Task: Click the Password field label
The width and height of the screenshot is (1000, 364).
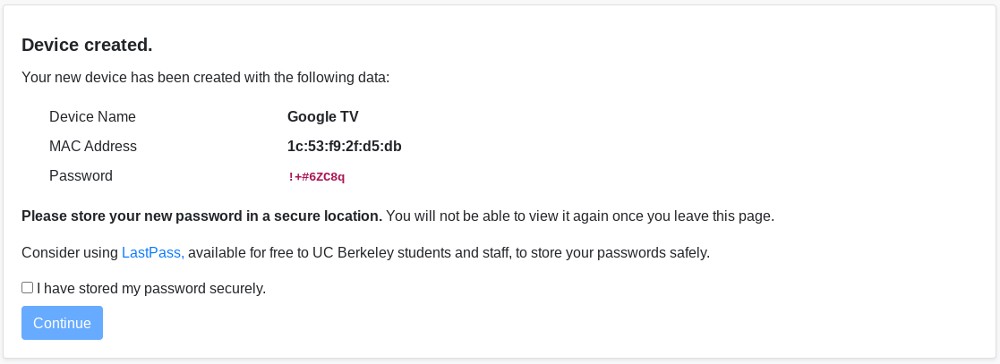Action: pyautogui.click(x=81, y=175)
